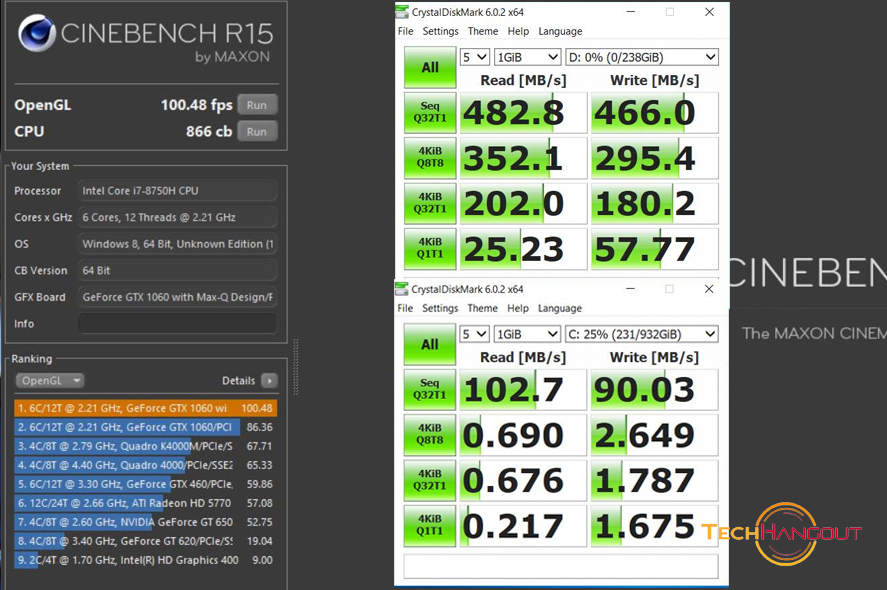Start All tests for drive C
Image resolution: width=887 pixels, height=590 pixels.
(x=430, y=344)
